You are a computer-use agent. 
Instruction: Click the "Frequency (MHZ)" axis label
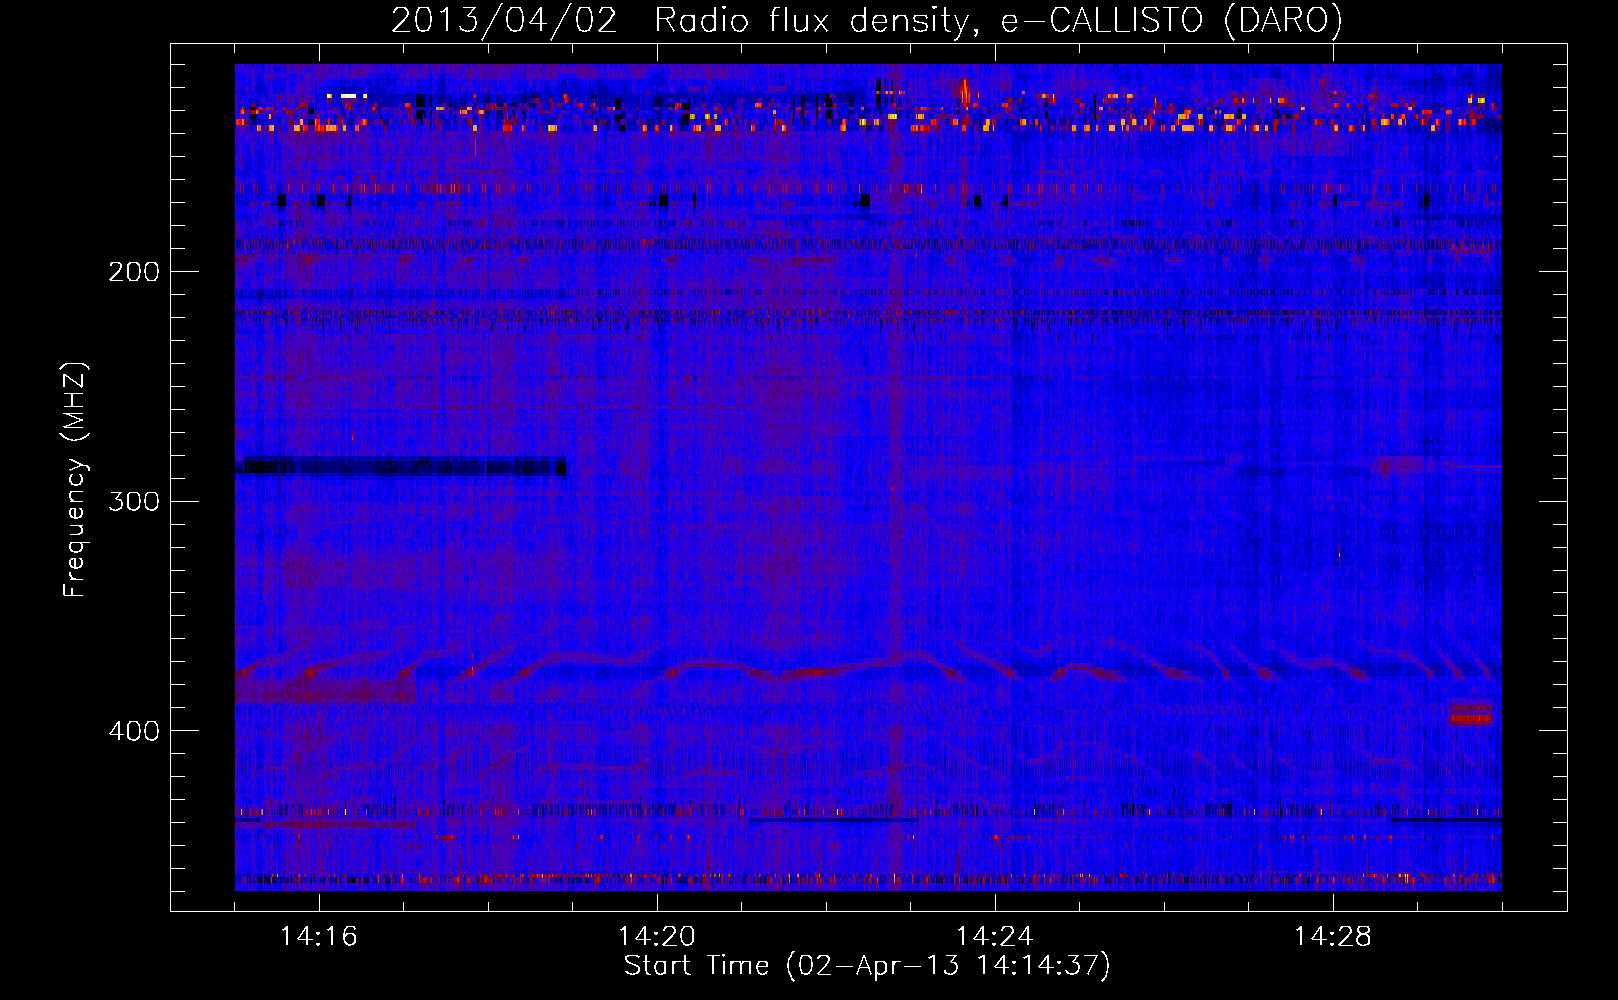coord(75,480)
